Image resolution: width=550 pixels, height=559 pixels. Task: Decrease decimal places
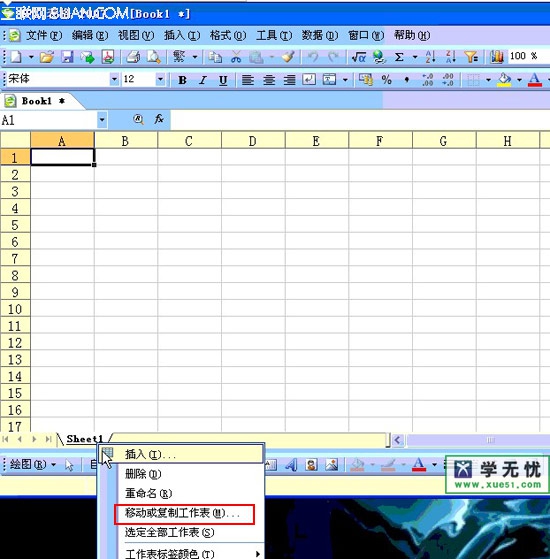pos(448,80)
